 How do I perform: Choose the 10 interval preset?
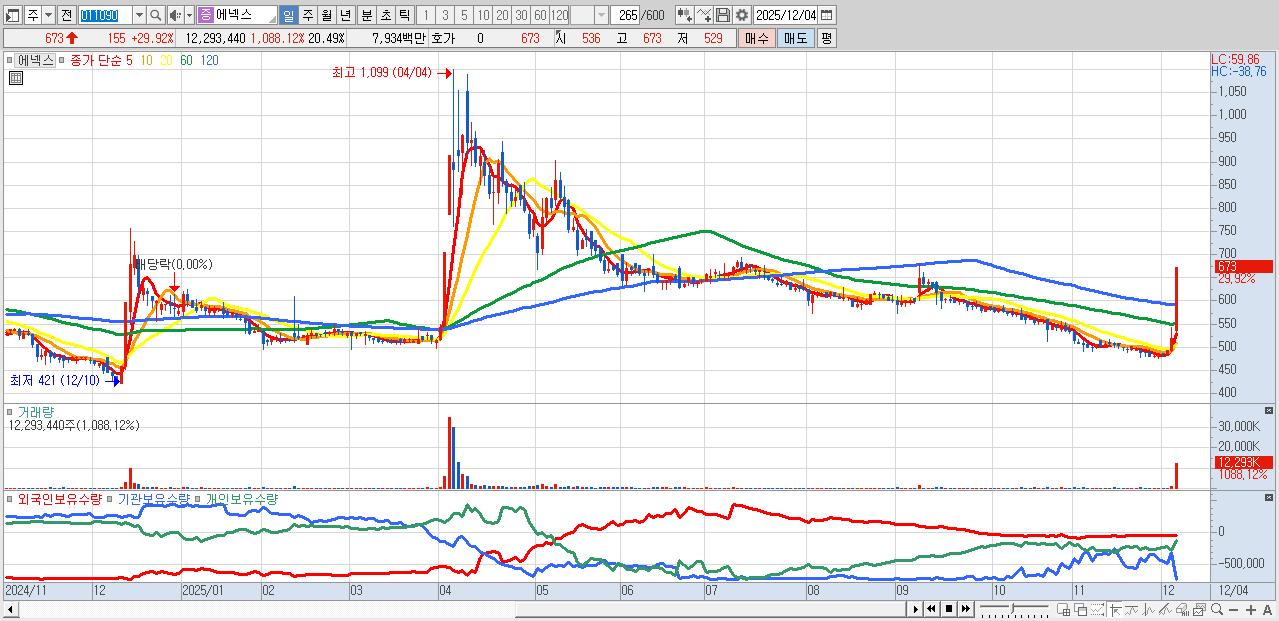point(483,15)
